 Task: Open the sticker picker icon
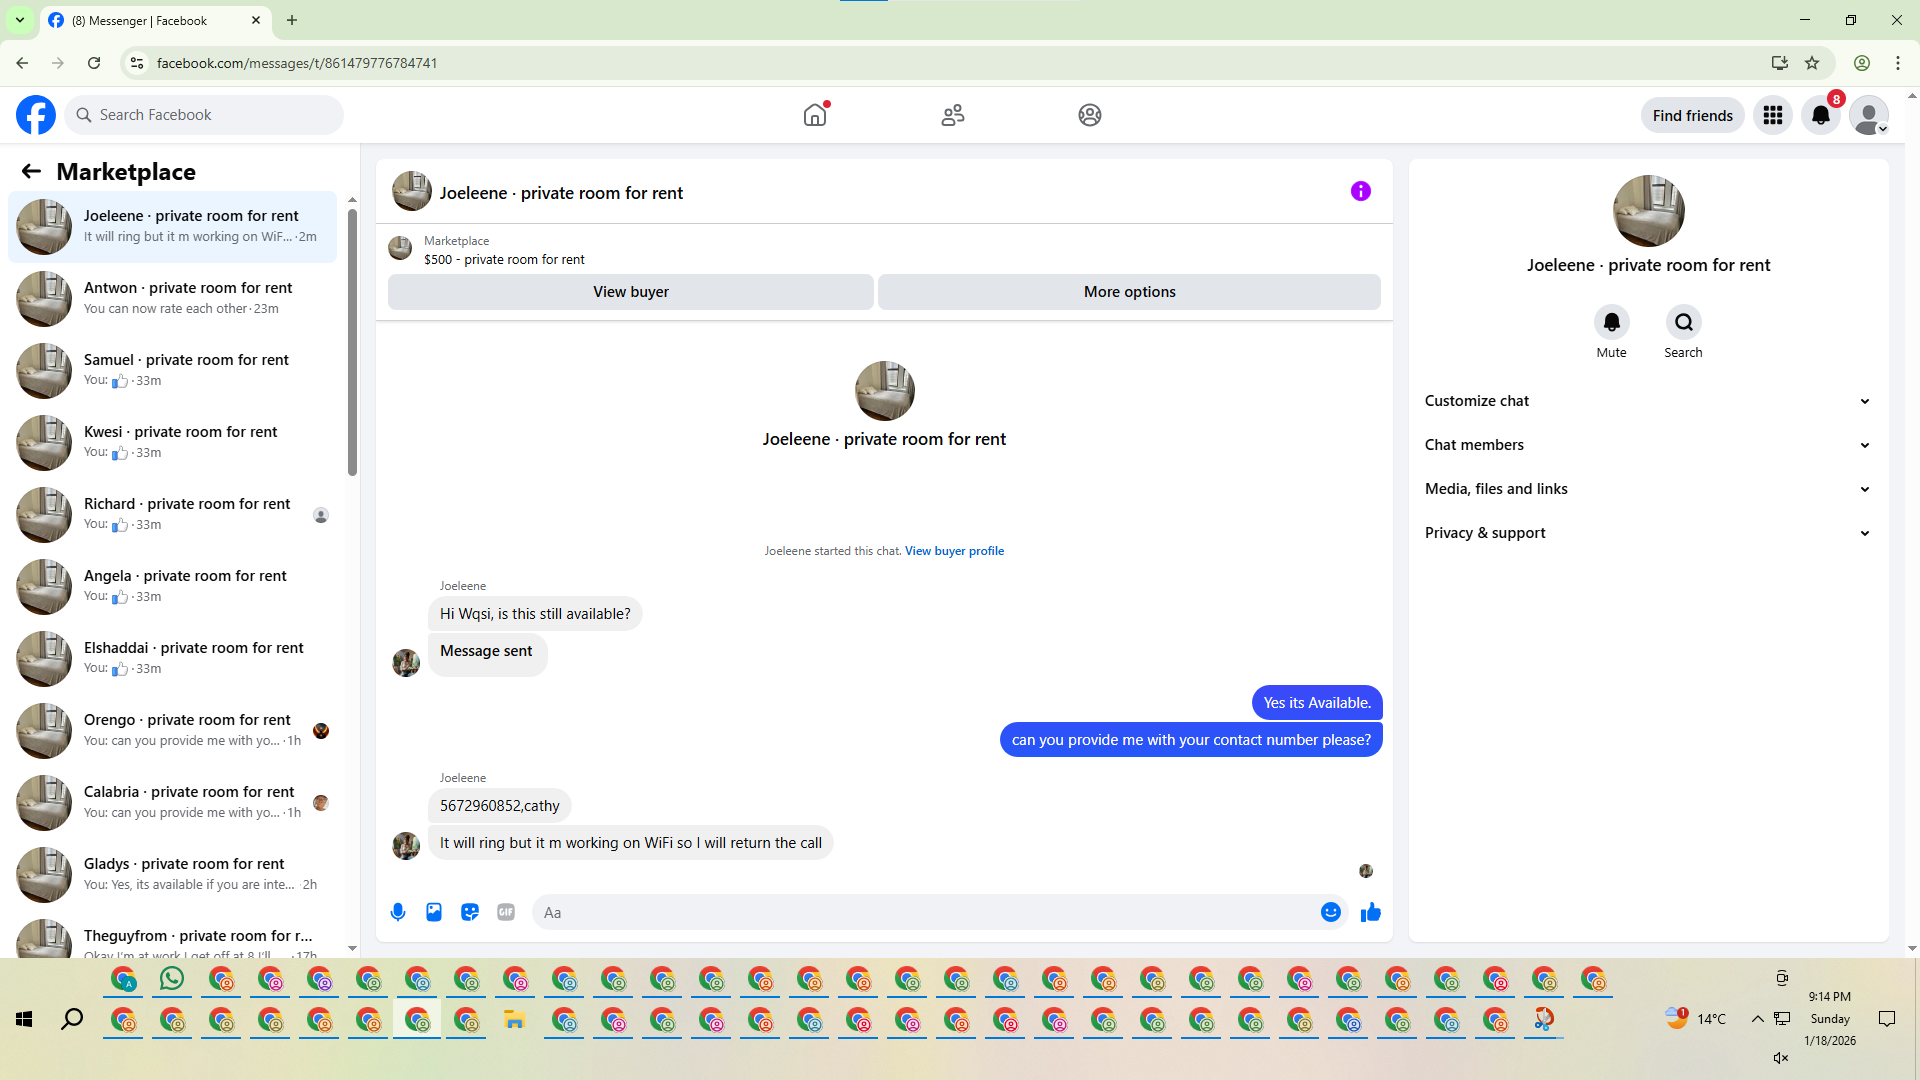click(x=470, y=912)
